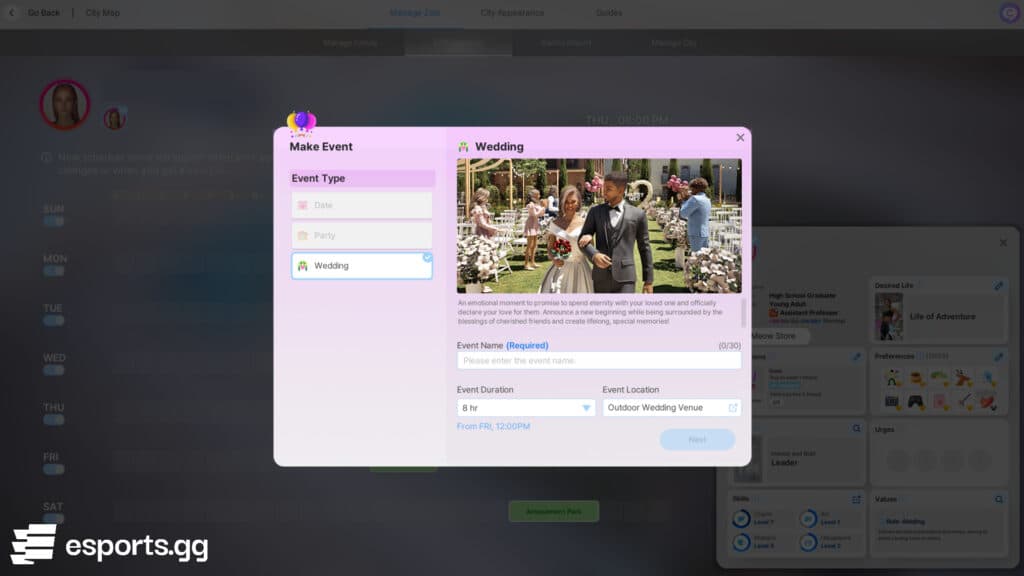1024x576 pixels.
Task: Toggle the WED day switch
Action: pos(54,370)
